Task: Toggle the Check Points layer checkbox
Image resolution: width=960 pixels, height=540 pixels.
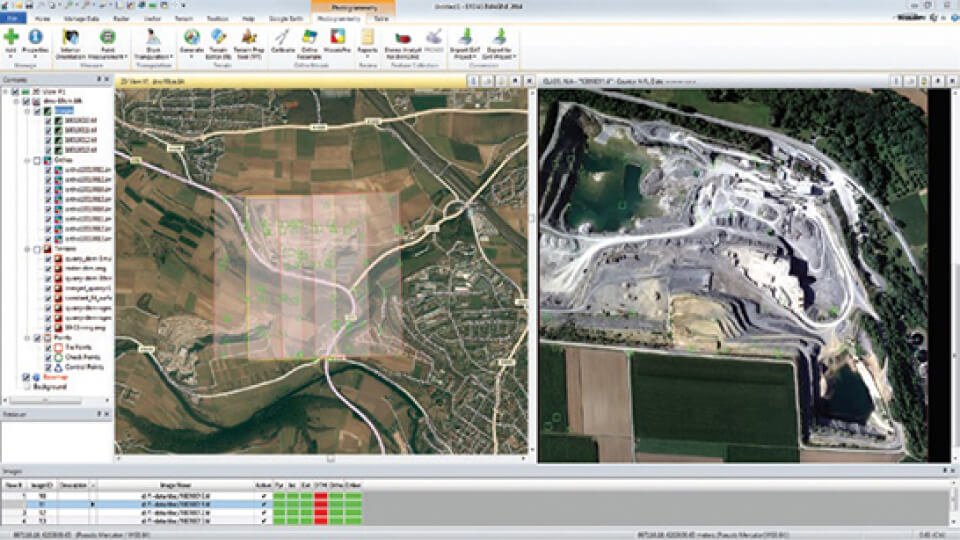Action: tap(47, 357)
